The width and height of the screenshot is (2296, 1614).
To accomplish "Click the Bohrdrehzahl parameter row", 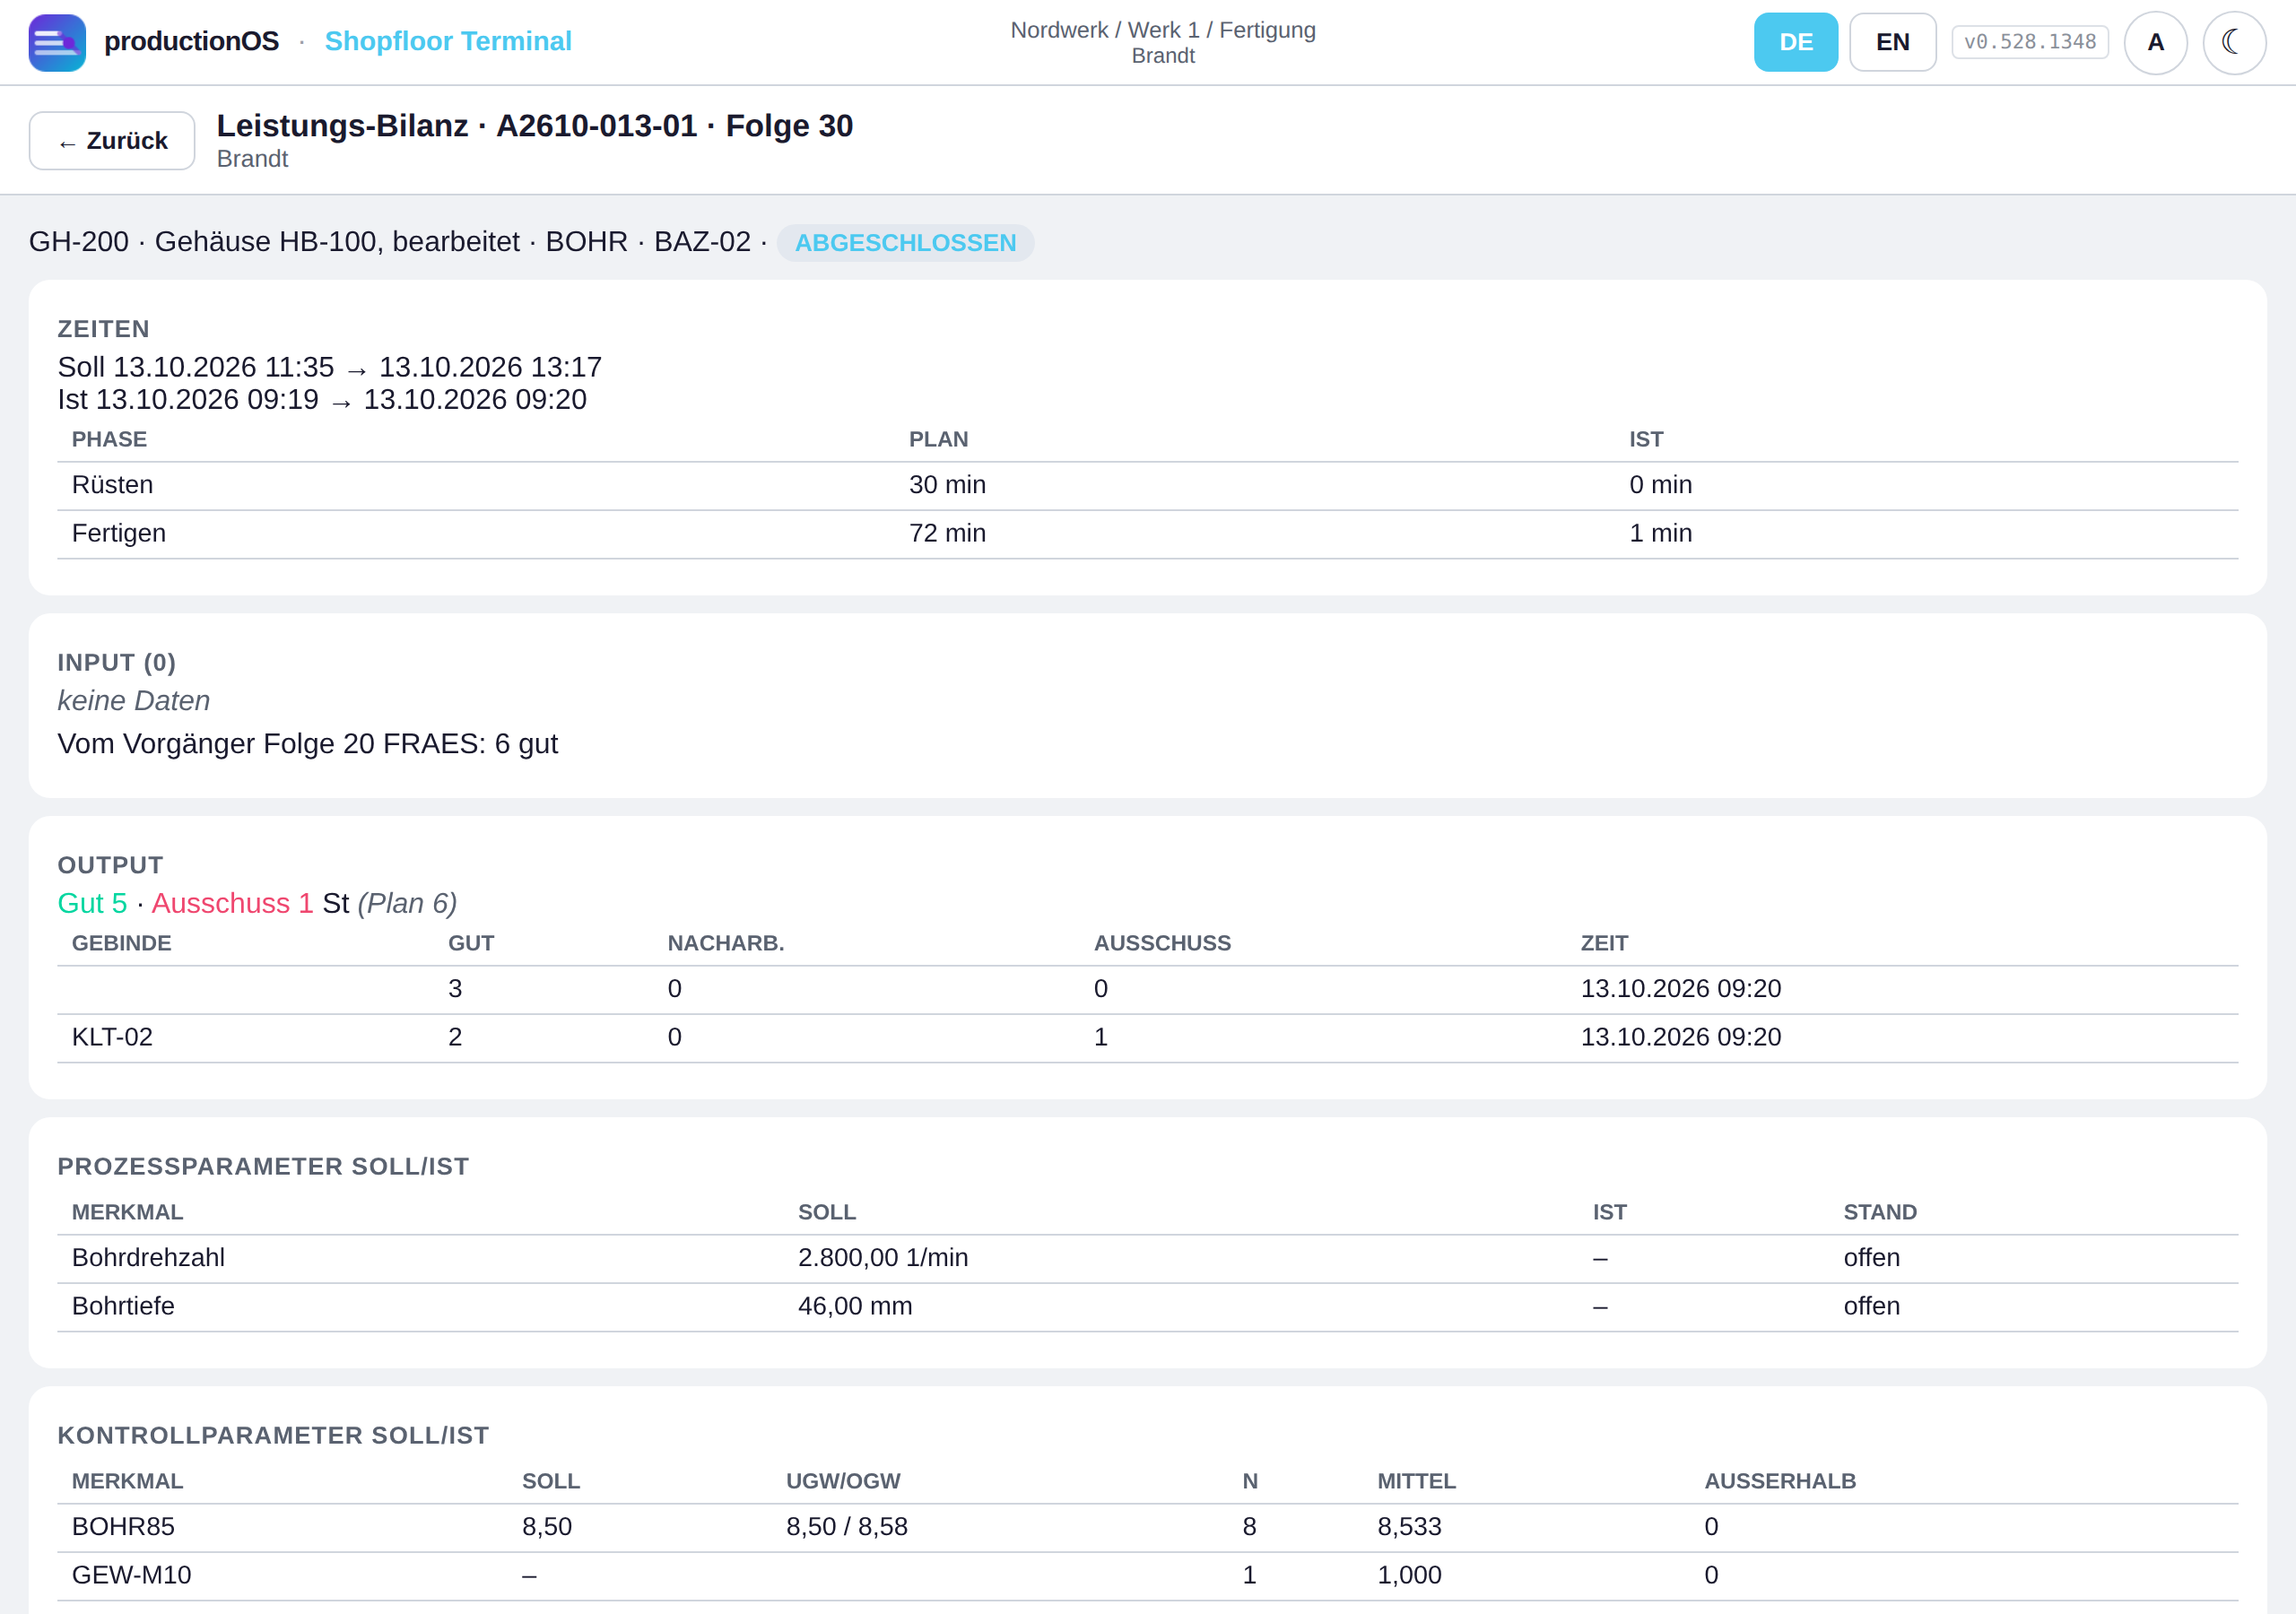I will click(1147, 1258).
